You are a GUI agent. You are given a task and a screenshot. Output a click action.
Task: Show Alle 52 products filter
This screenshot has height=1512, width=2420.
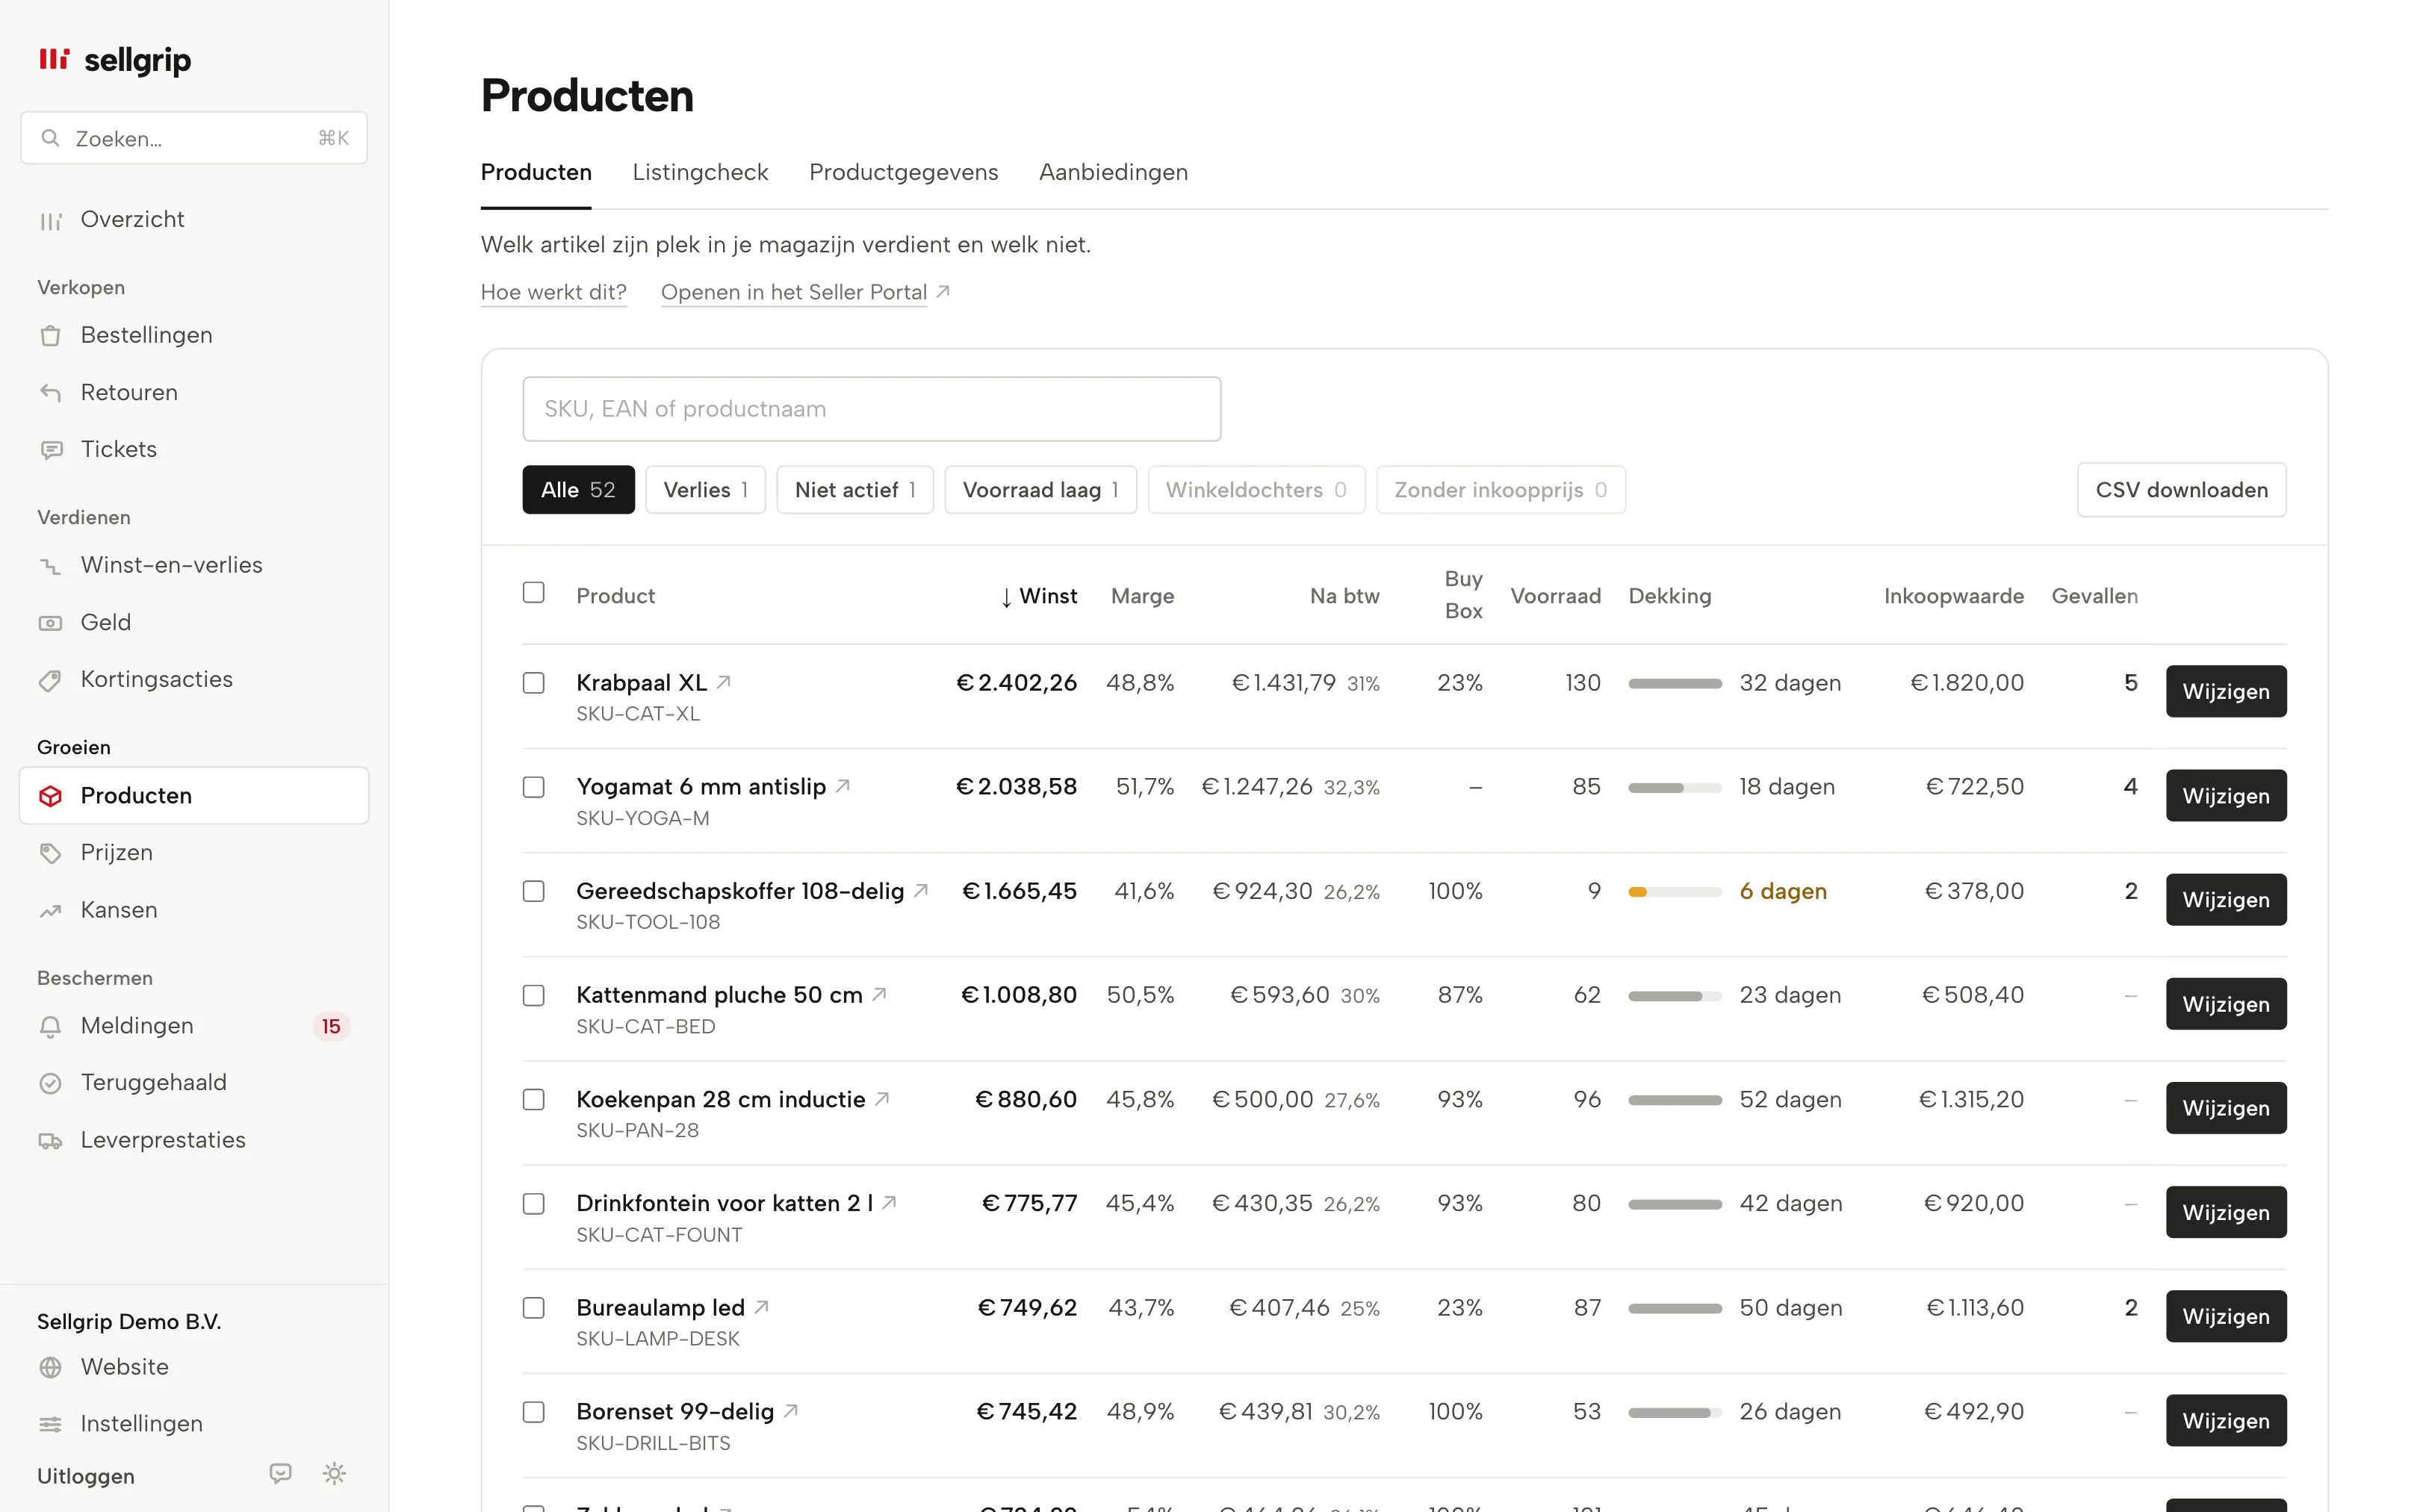(x=578, y=490)
